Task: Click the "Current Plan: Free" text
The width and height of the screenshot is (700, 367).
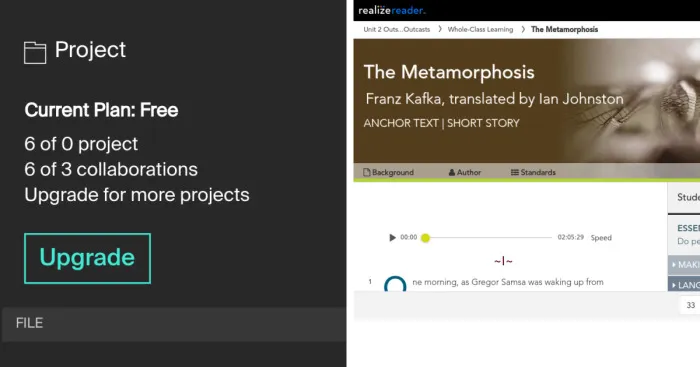Action: pyautogui.click(x=101, y=110)
